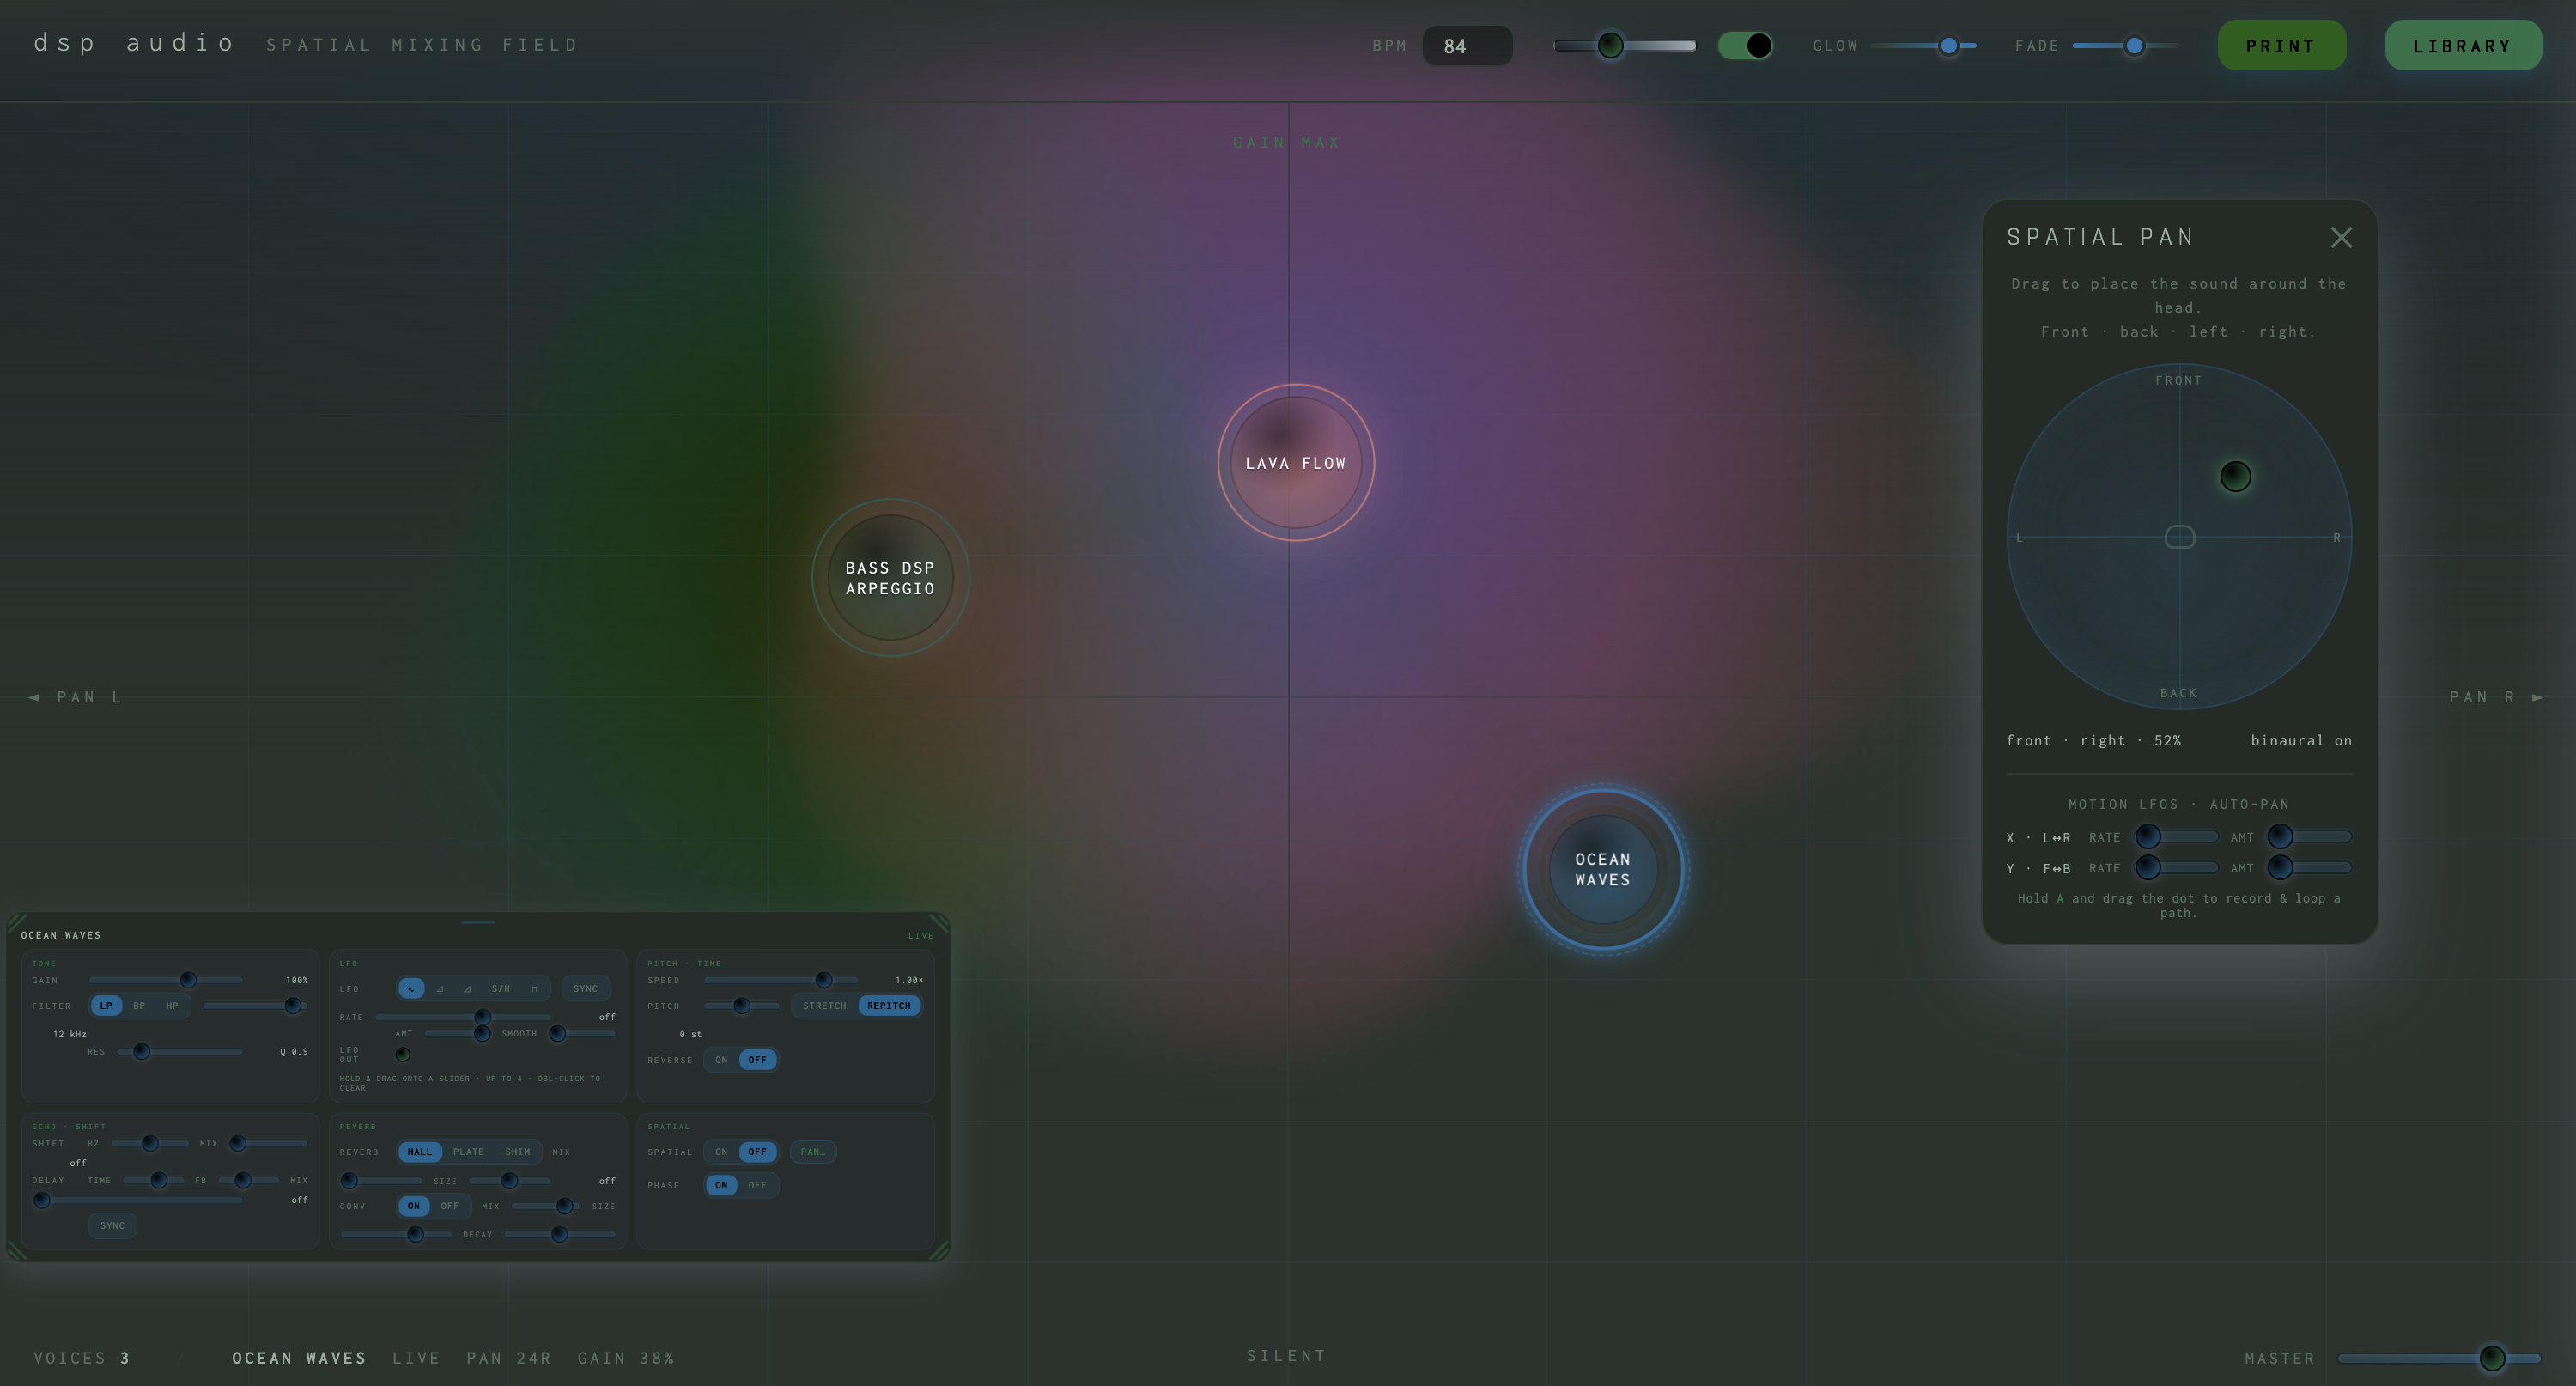Click the head icon at pan circle center
2576x1386 pixels.
click(2180, 537)
